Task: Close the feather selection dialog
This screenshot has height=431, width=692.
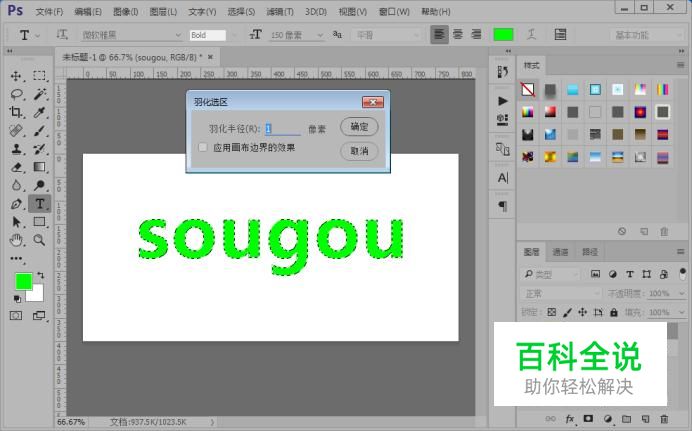Action: [373, 102]
